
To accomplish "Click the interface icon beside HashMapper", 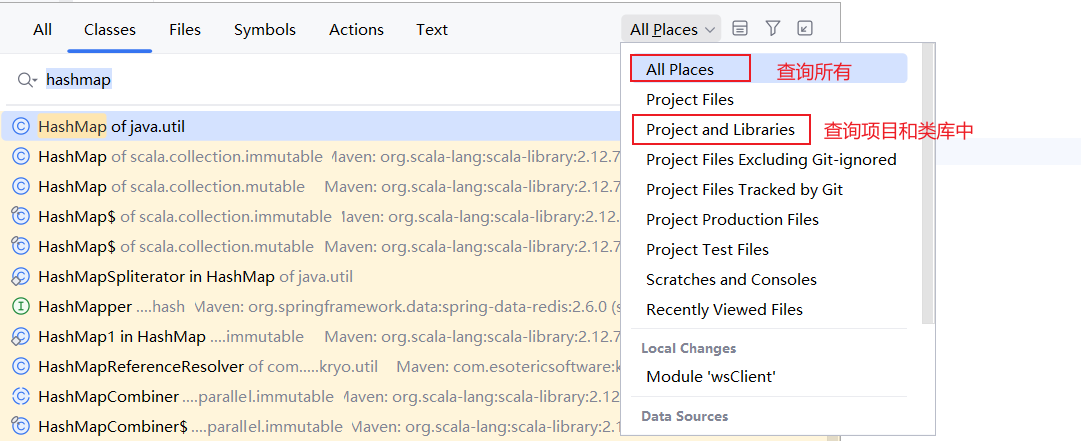I will pos(20,307).
